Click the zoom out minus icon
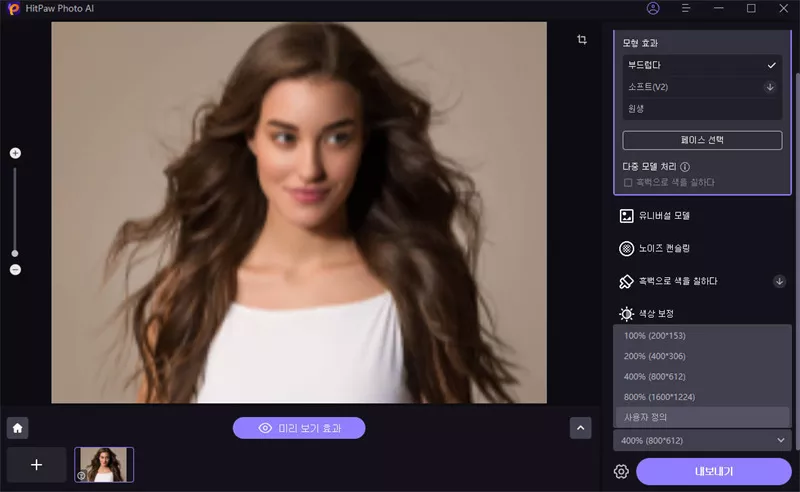 point(15,270)
